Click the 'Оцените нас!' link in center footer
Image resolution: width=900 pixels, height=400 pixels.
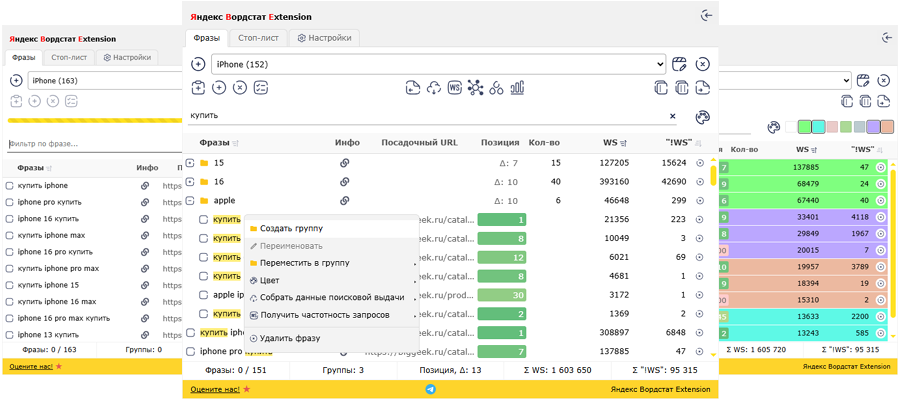coord(215,388)
